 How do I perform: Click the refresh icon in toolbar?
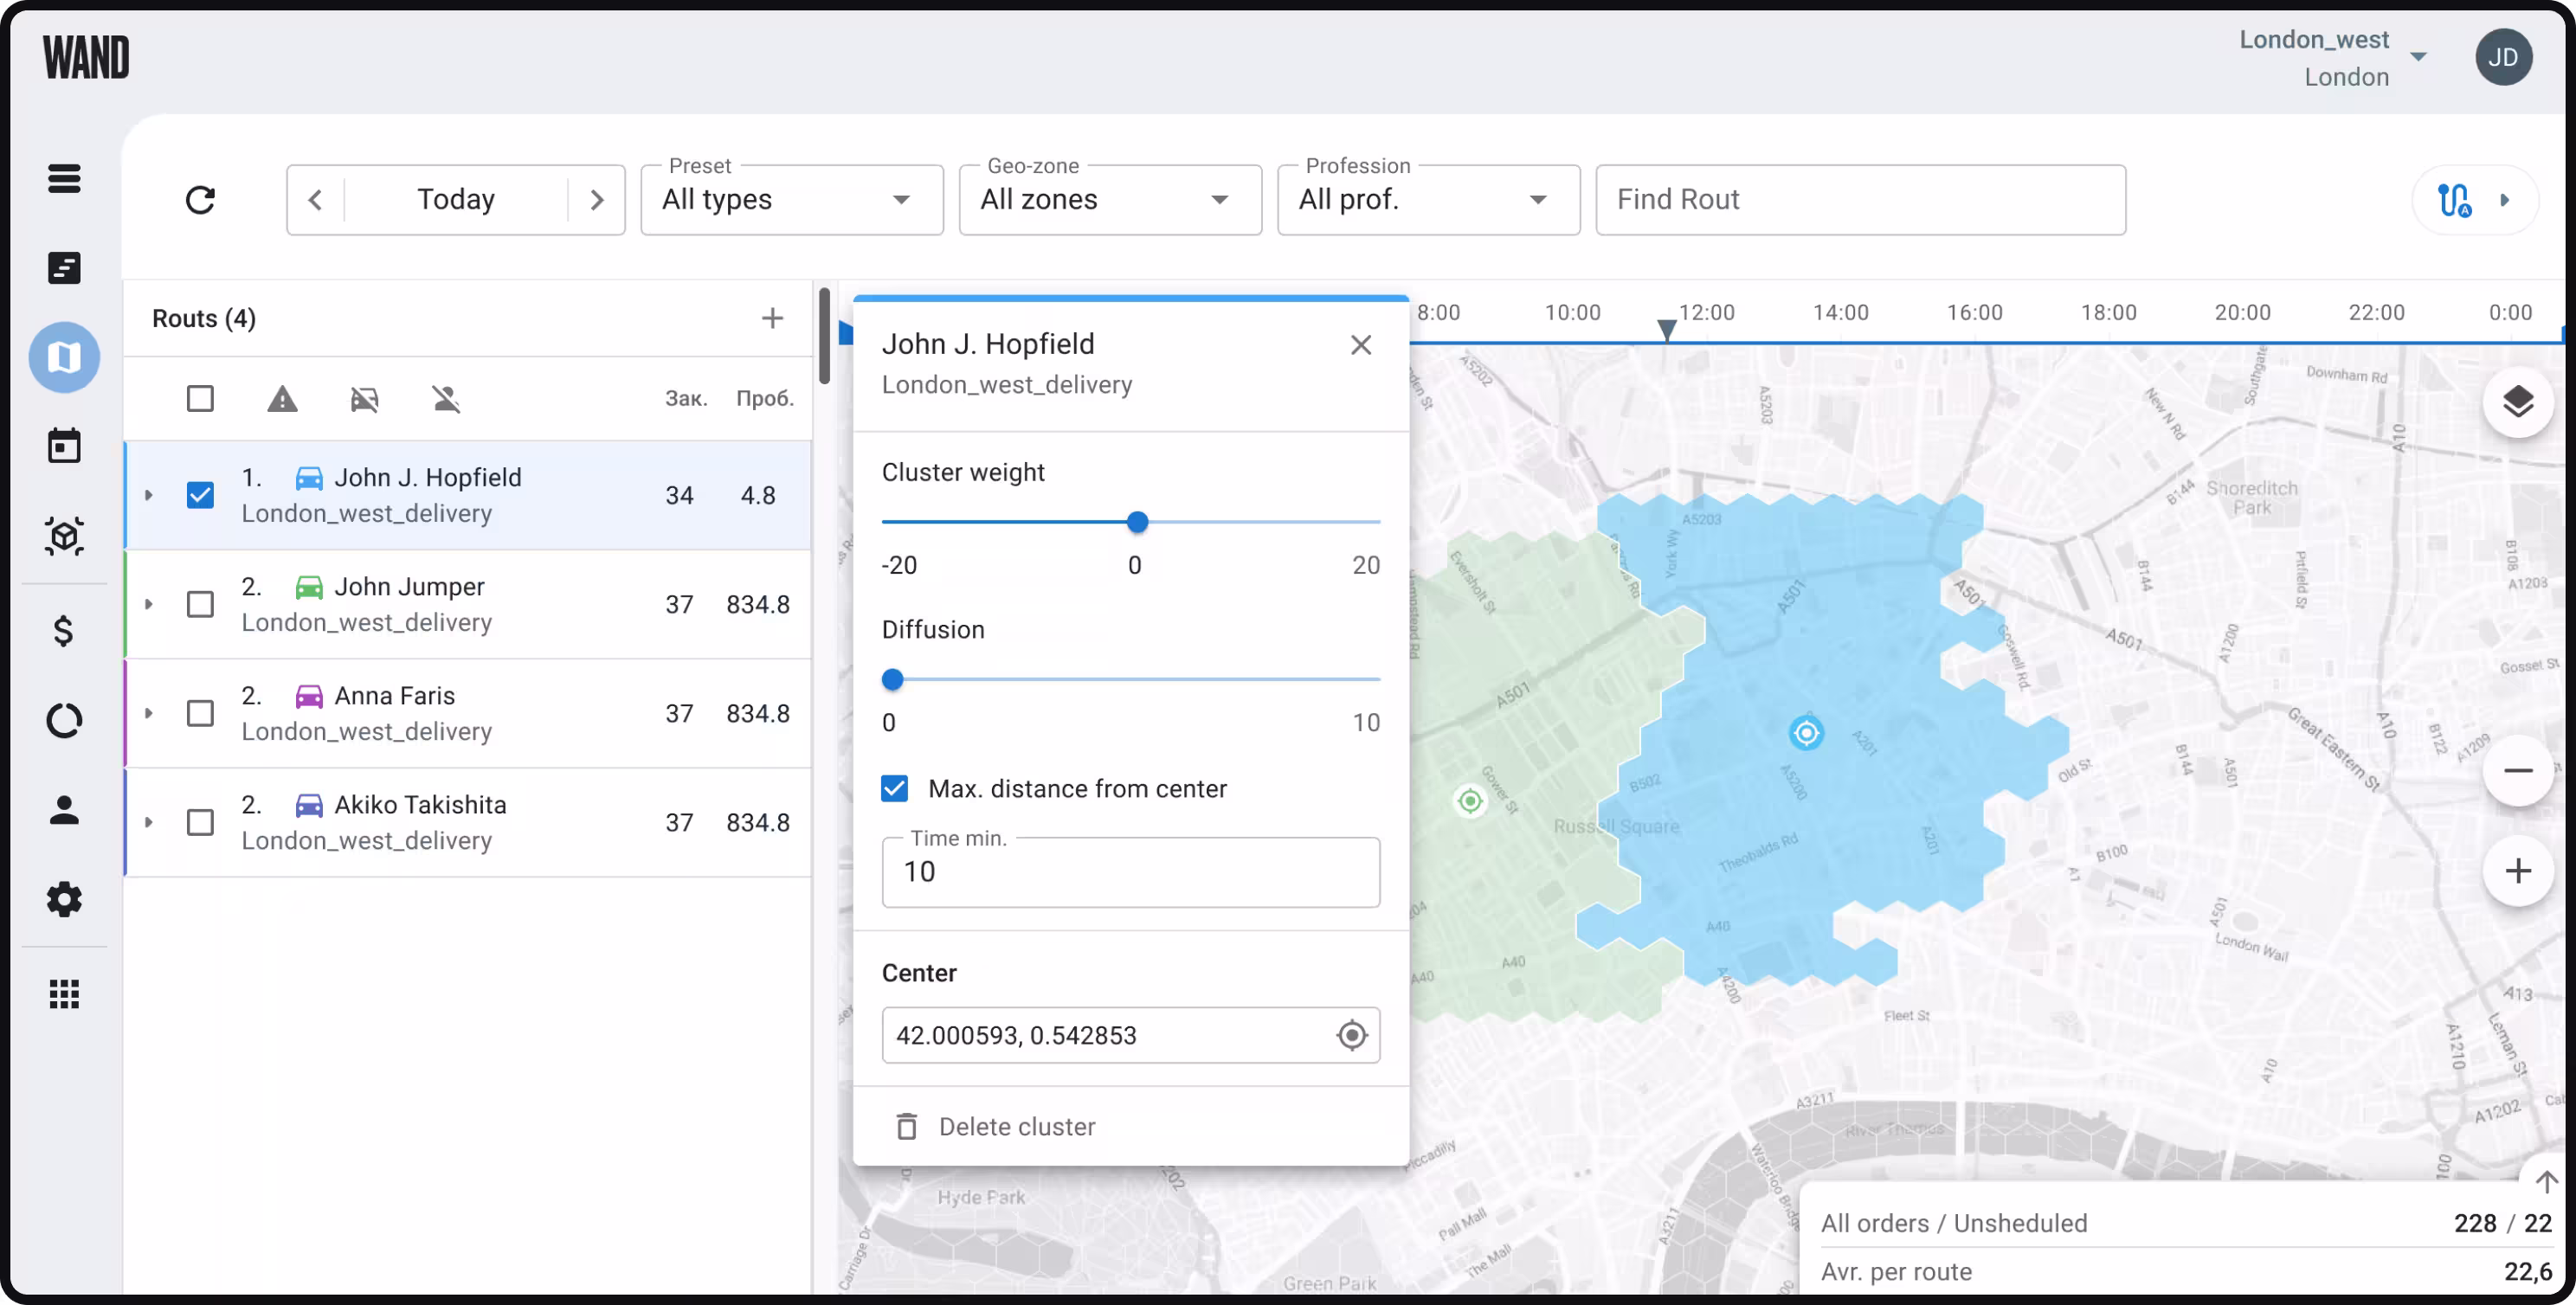click(x=200, y=200)
